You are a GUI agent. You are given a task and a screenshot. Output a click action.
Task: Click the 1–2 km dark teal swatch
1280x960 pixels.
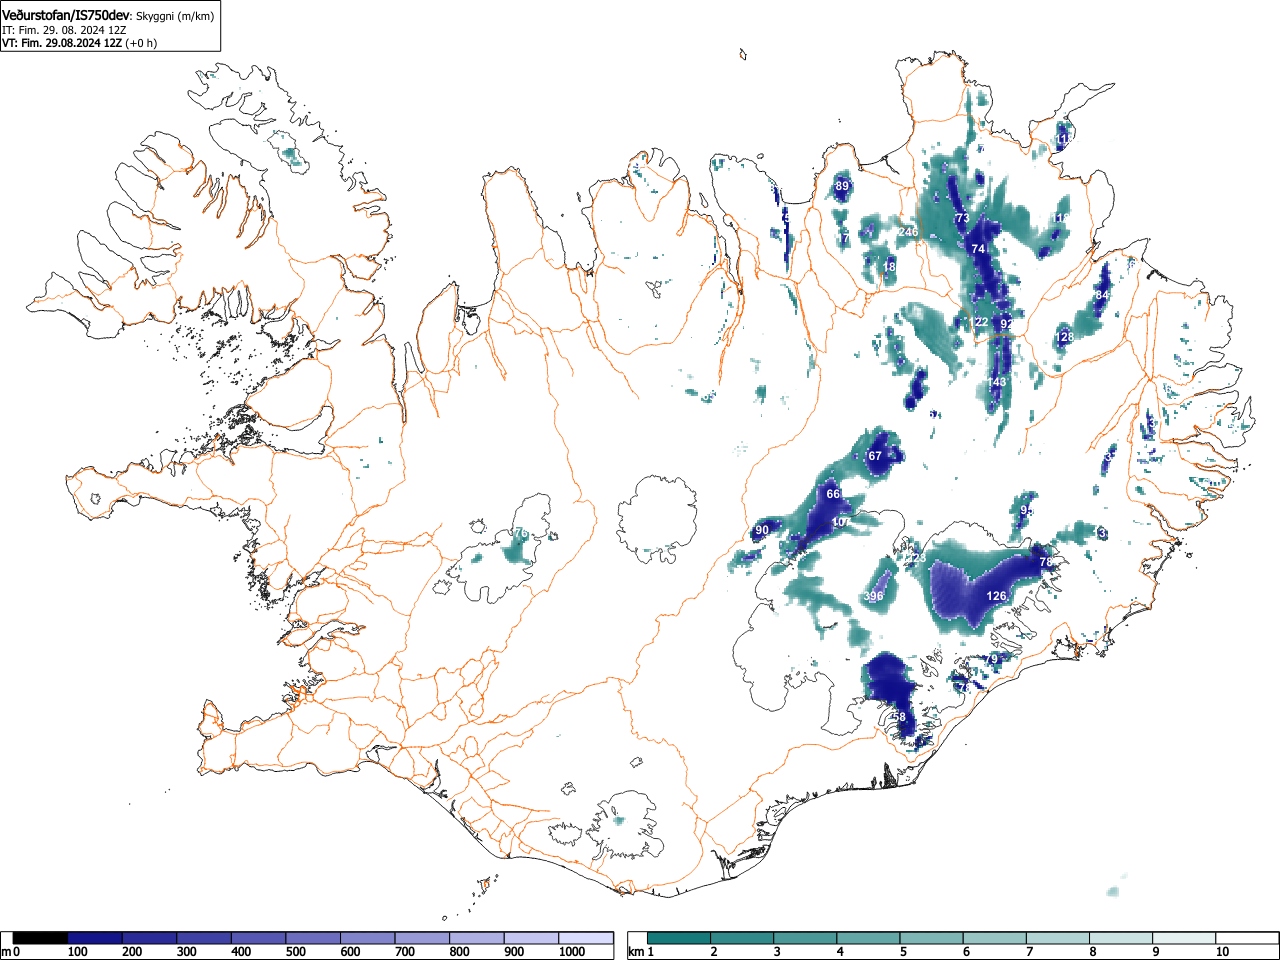[679, 938]
